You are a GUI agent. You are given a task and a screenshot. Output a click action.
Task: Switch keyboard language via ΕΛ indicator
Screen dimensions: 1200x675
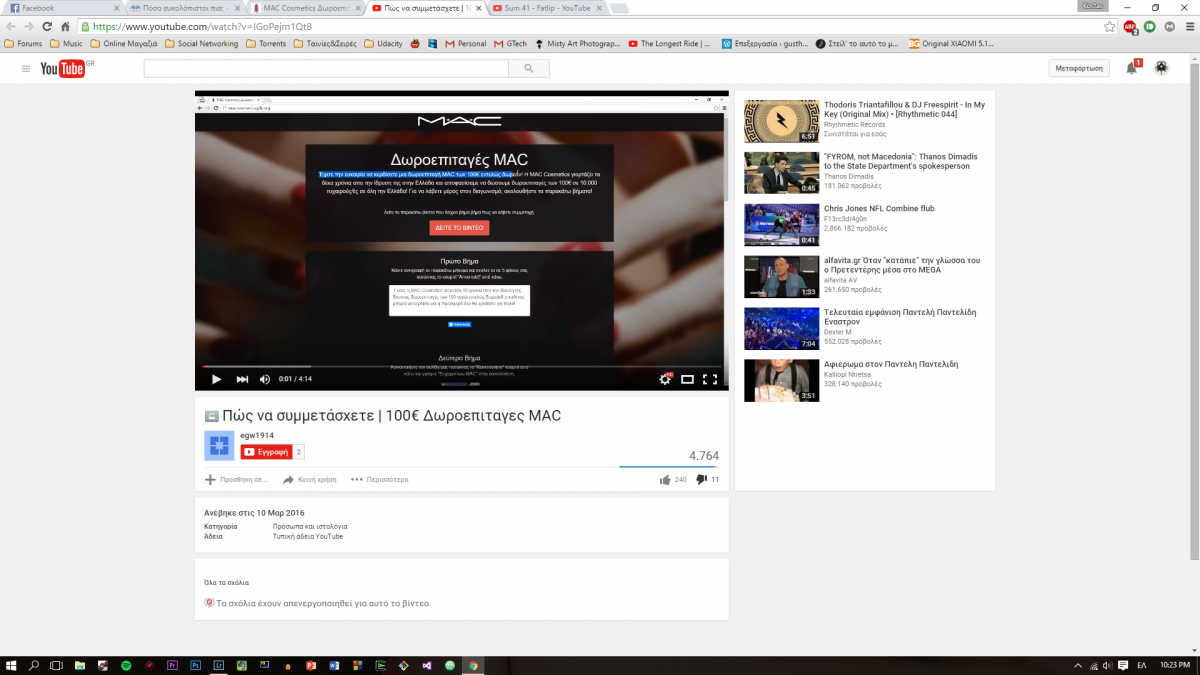pos(1142,665)
